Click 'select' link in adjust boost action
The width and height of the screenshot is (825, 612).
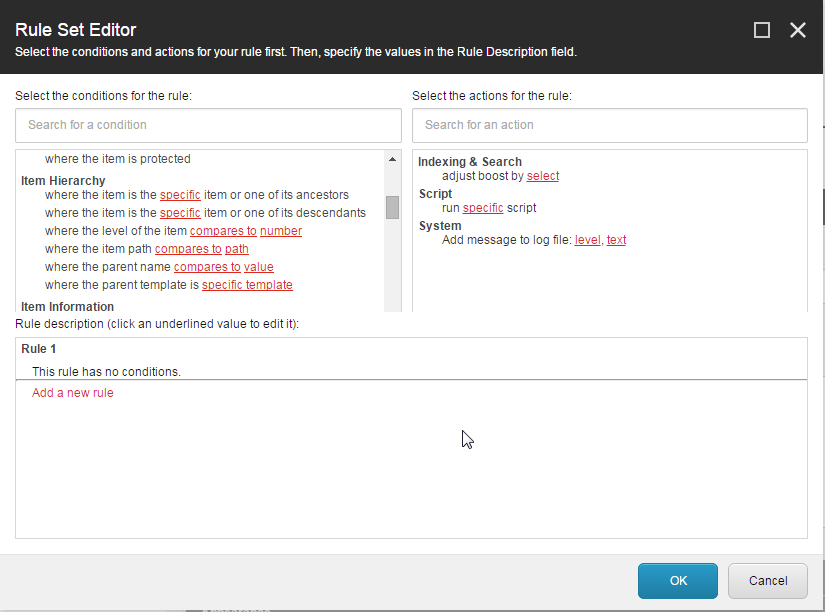pos(543,176)
